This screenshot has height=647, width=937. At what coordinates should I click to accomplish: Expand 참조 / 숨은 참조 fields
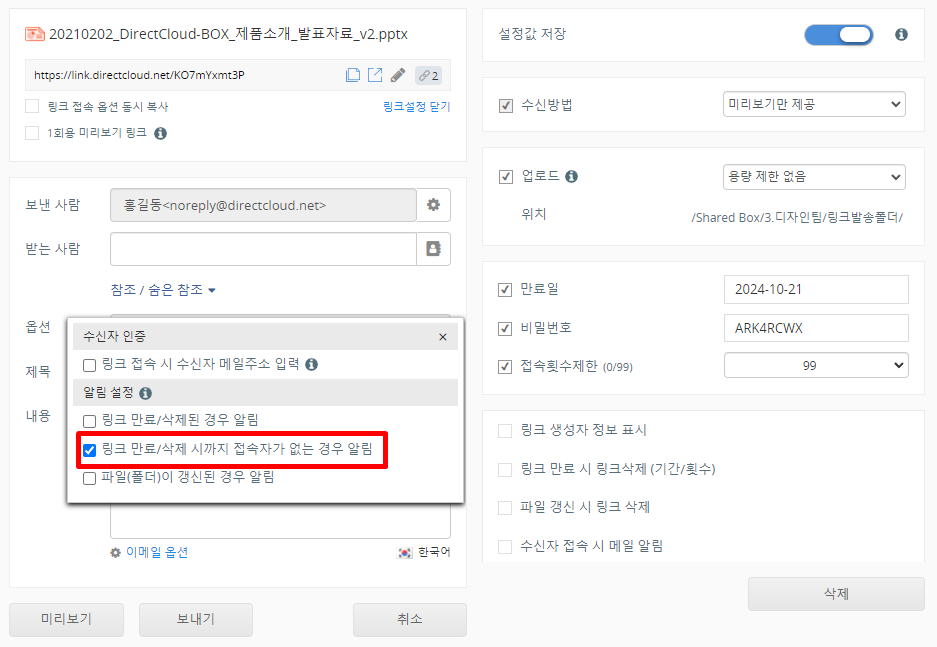coord(163,290)
